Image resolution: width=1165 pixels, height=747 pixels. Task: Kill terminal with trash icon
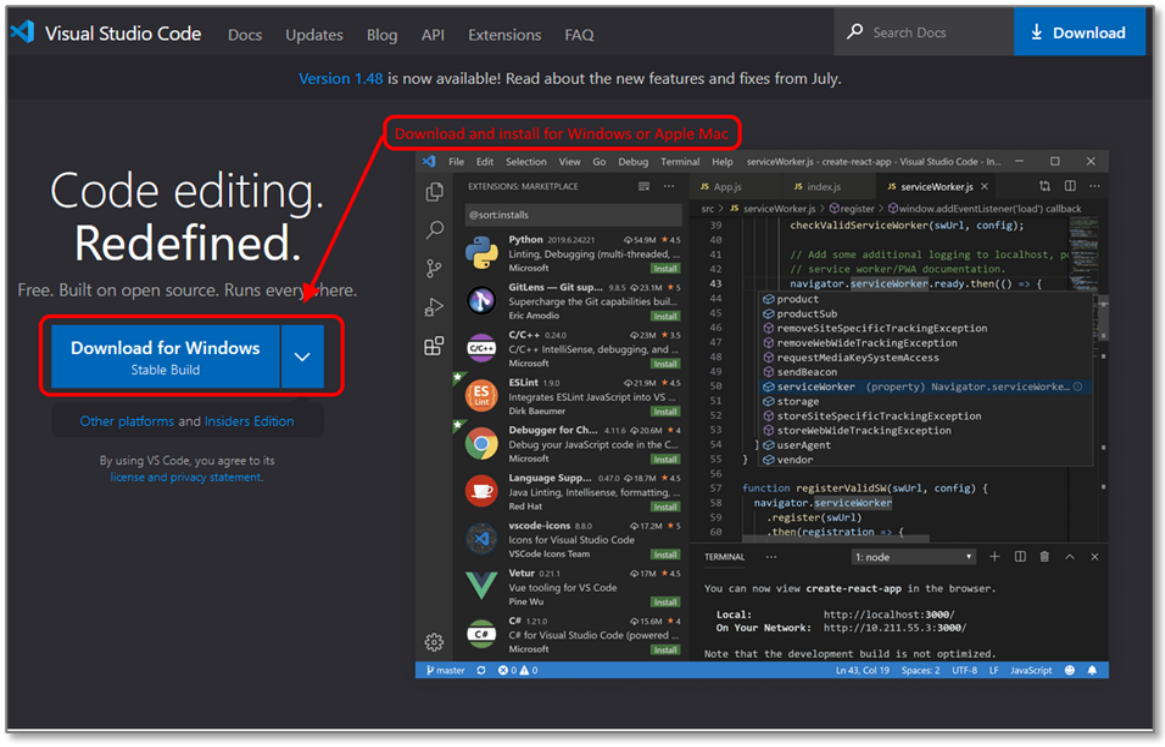(1045, 557)
